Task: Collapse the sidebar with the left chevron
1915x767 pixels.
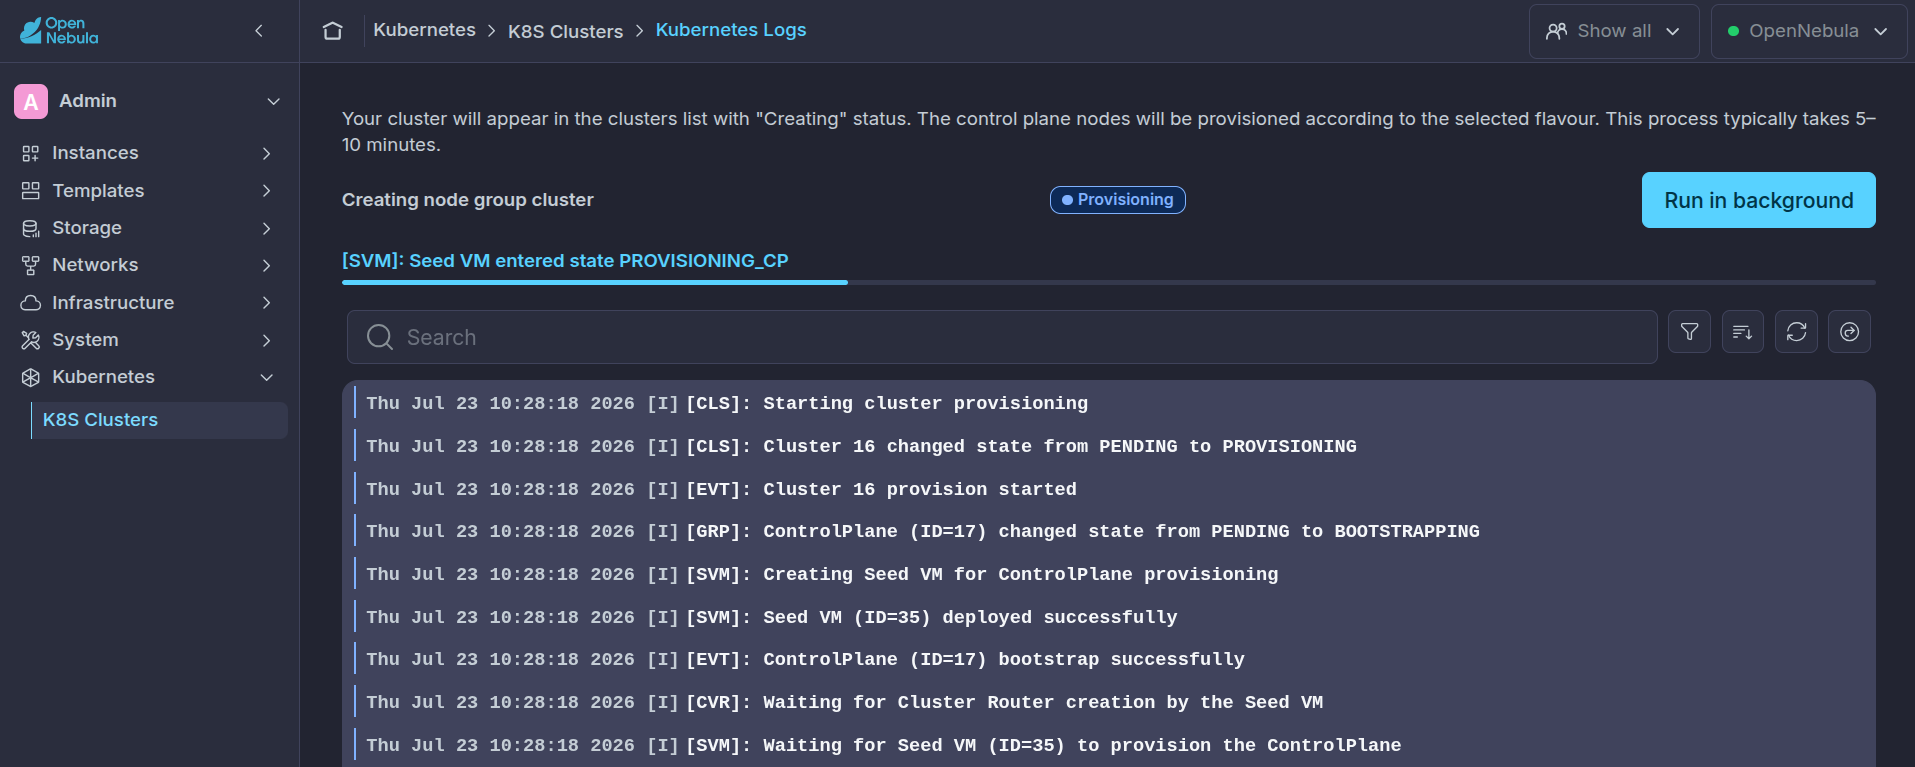Action: [259, 31]
